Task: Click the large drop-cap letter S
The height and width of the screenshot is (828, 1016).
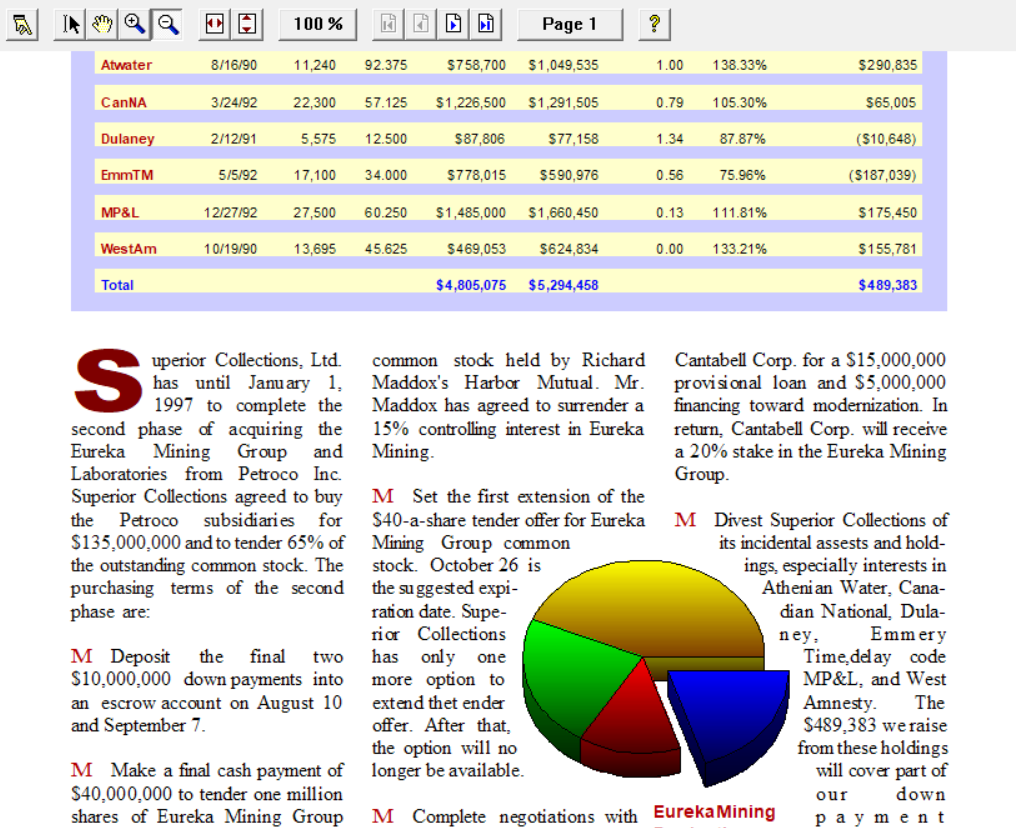Action: tap(108, 380)
